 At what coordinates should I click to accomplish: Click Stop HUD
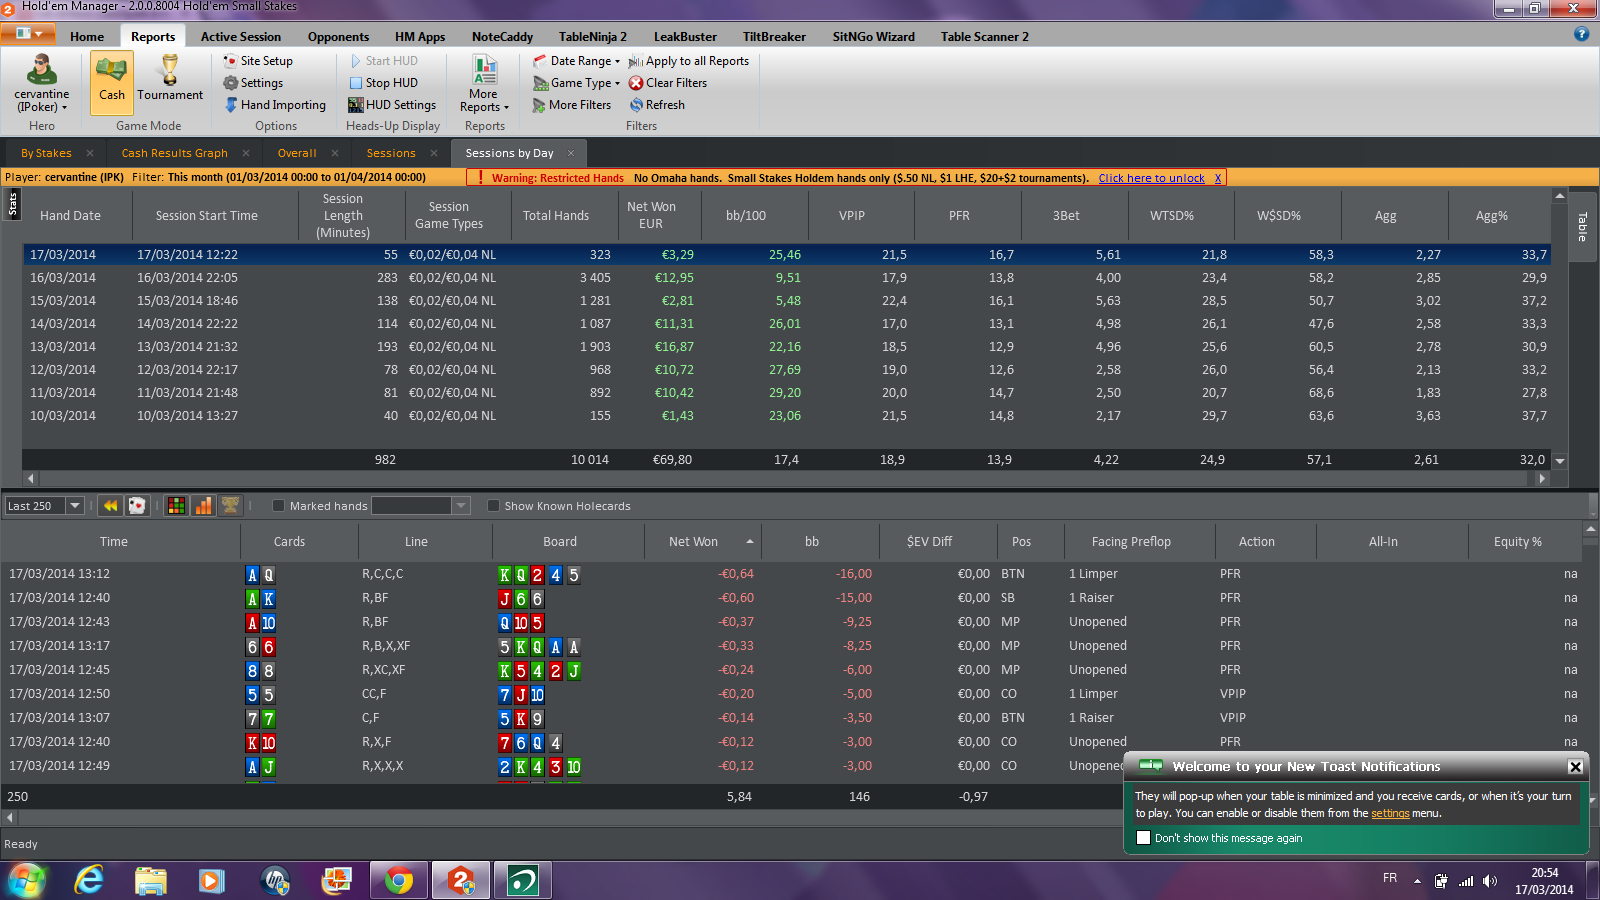(x=383, y=83)
